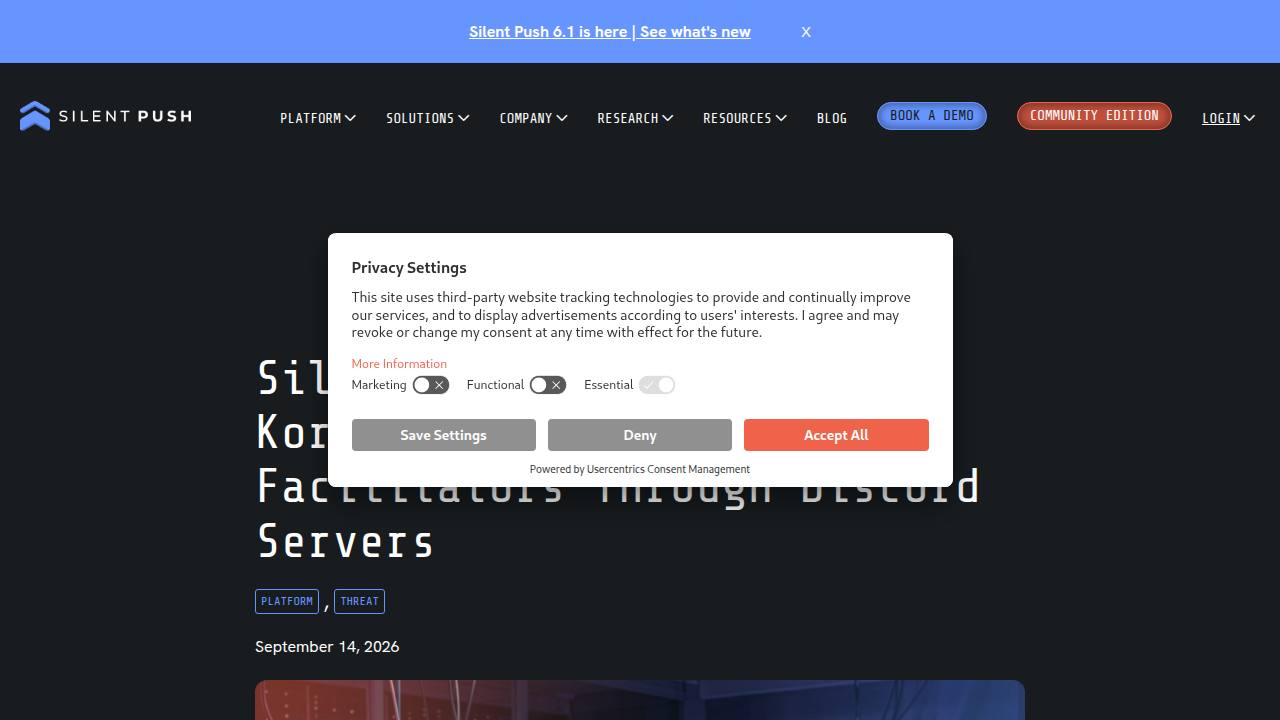Expand the Platform menu

318,118
